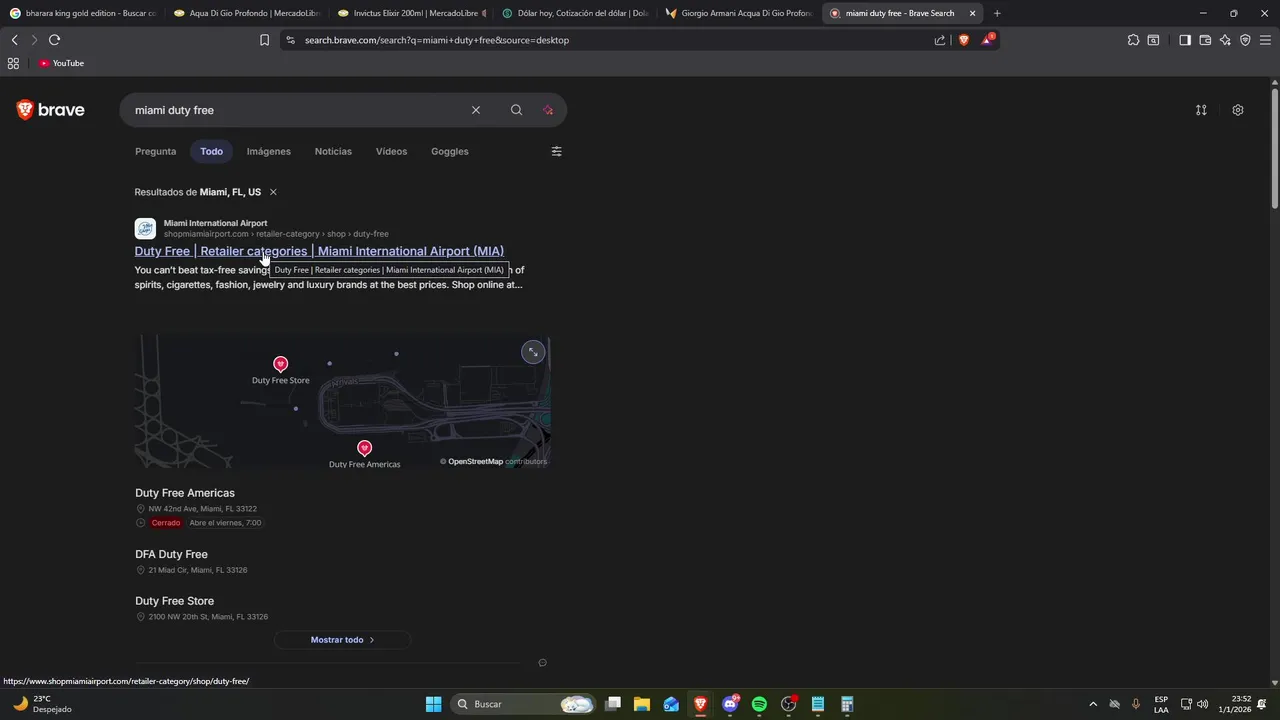
Task: Open the share page icon in address bar
Action: [940, 40]
